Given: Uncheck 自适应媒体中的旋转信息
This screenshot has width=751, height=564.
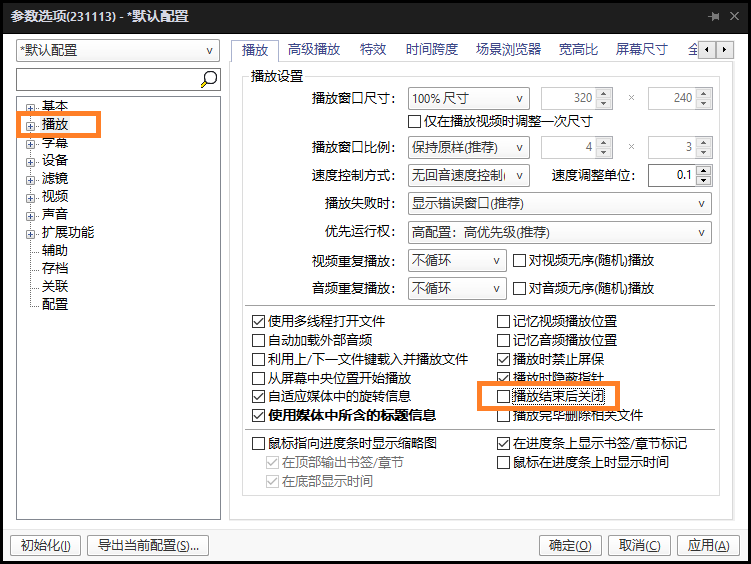Looking at the screenshot, I should (x=258, y=396).
